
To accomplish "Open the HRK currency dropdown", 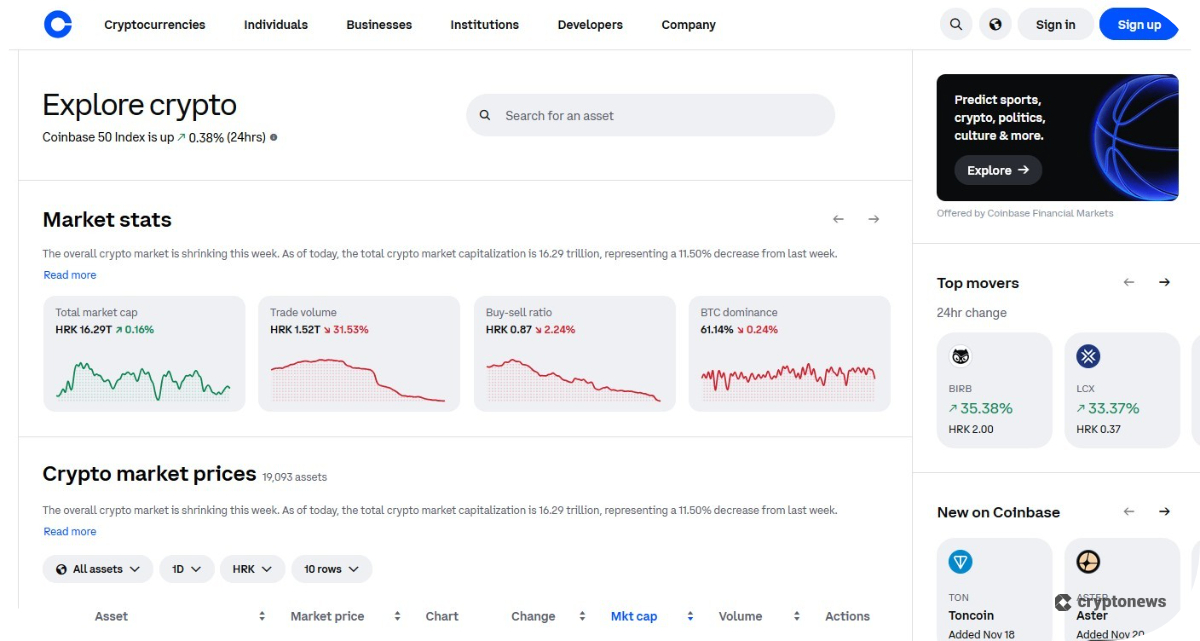I will pos(252,569).
